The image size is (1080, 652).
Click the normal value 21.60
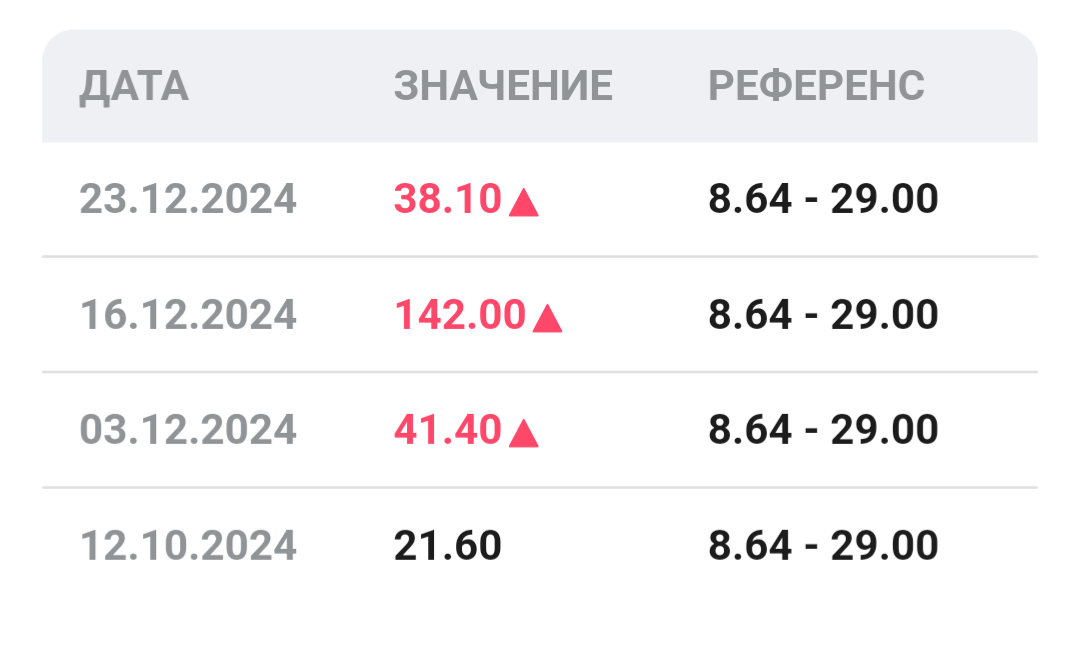point(447,546)
